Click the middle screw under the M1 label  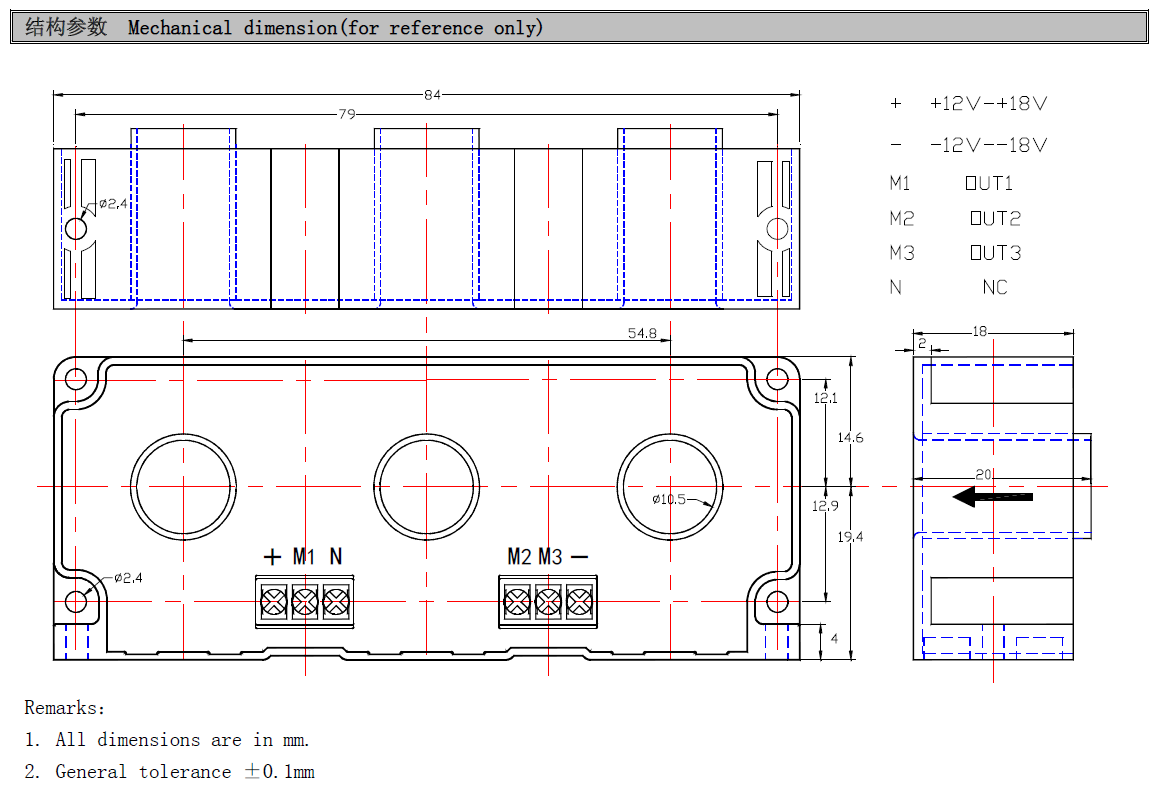(305, 601)
